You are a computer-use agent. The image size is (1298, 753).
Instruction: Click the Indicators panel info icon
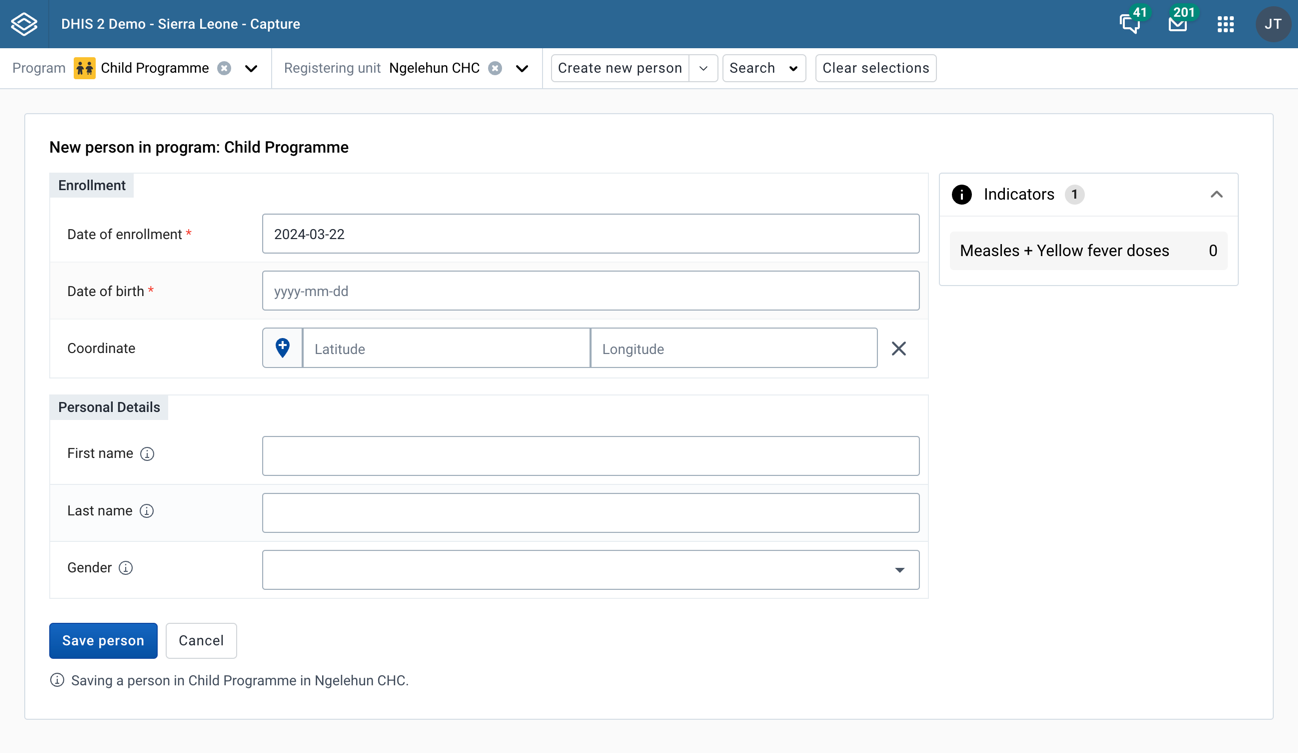coord(961,194)
